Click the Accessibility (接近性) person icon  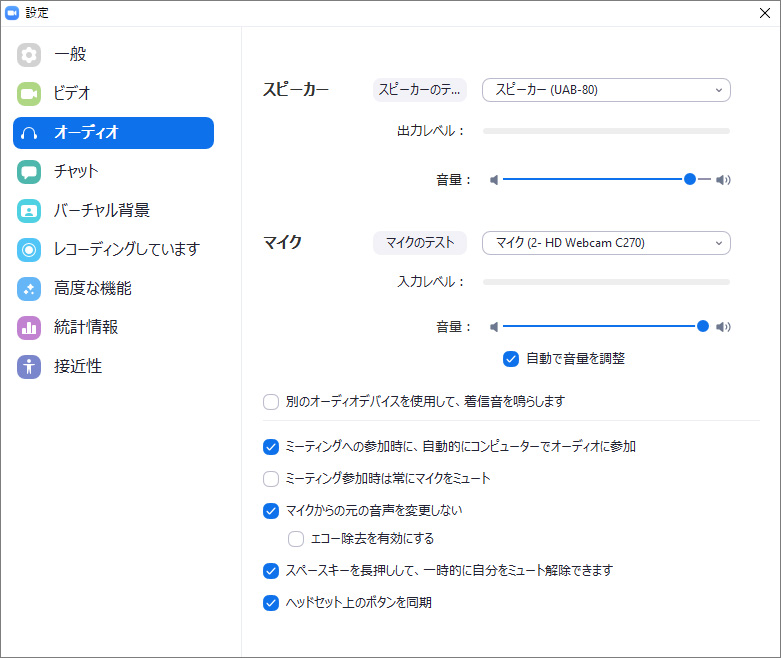(29, 367)
